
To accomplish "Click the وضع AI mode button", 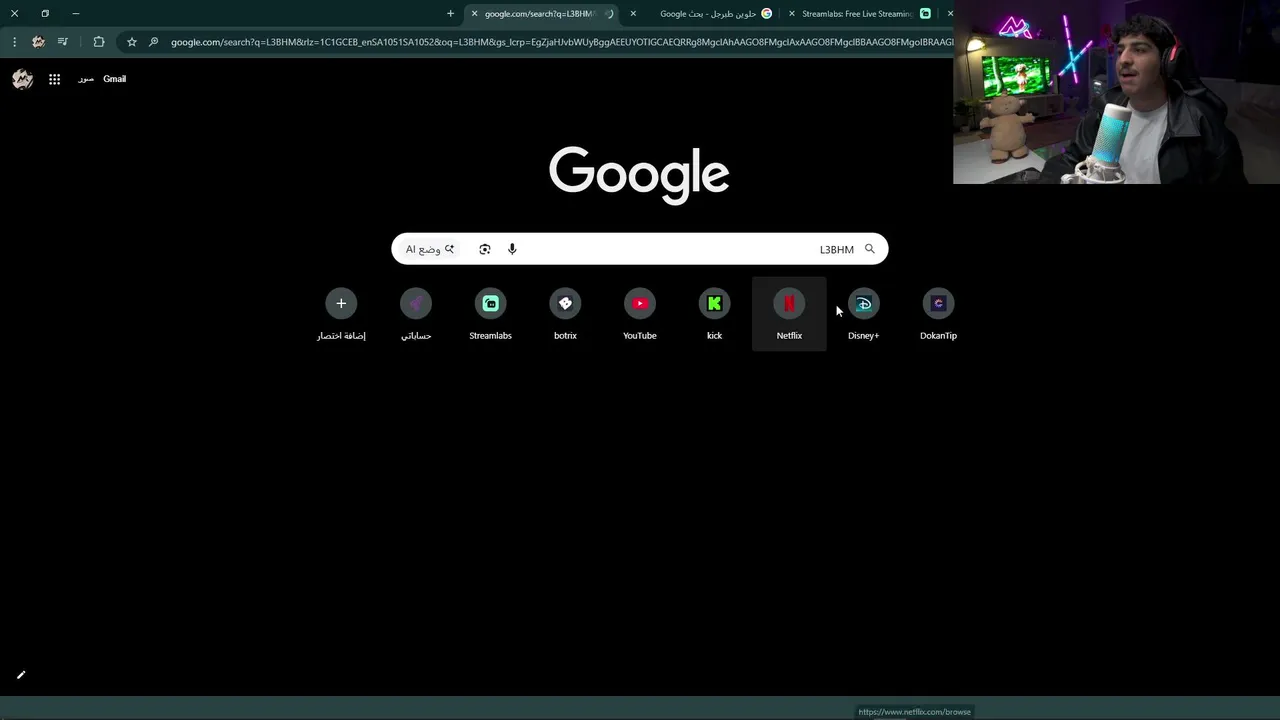I will pos(429,249).
